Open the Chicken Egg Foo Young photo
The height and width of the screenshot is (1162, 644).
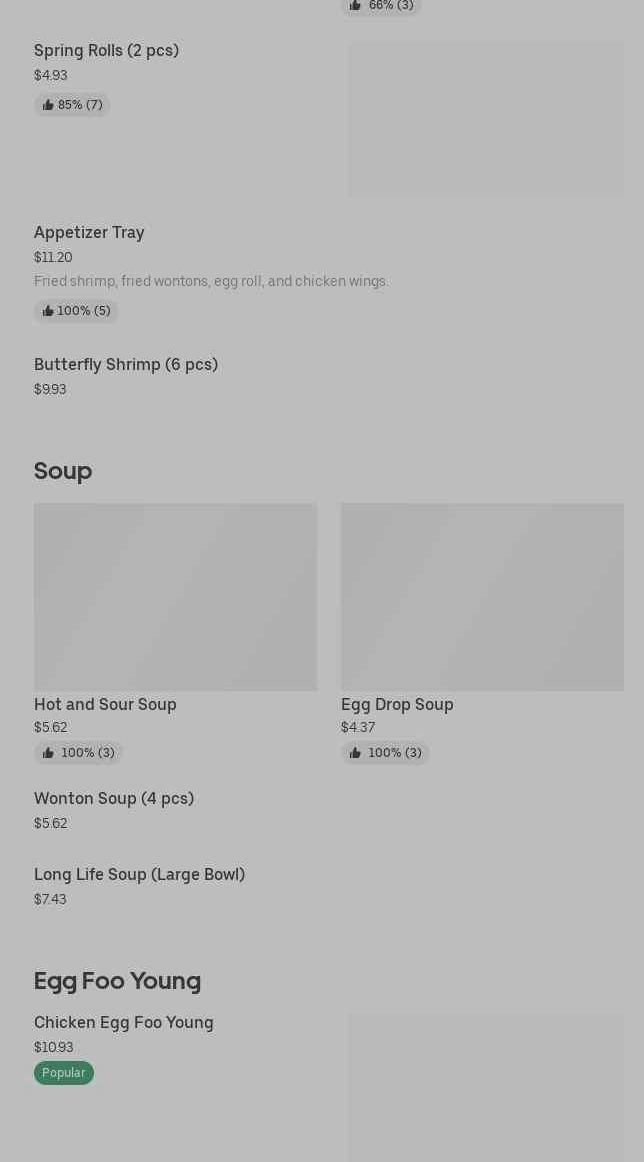coord(486,1088)
